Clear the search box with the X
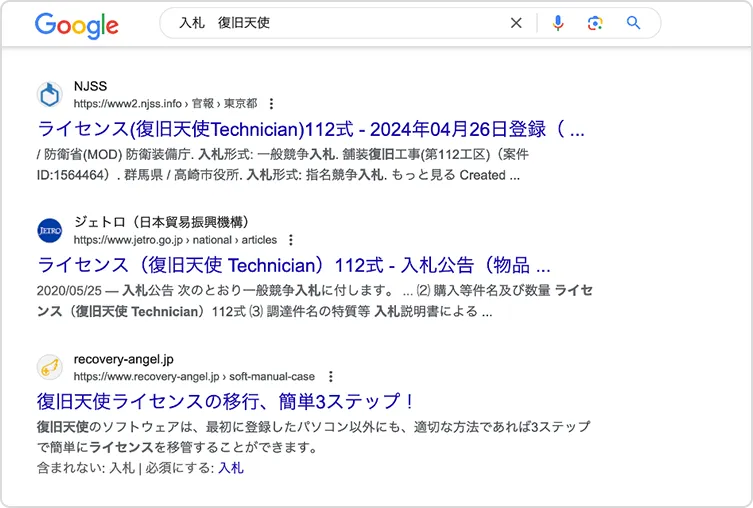 pos(516,23)
